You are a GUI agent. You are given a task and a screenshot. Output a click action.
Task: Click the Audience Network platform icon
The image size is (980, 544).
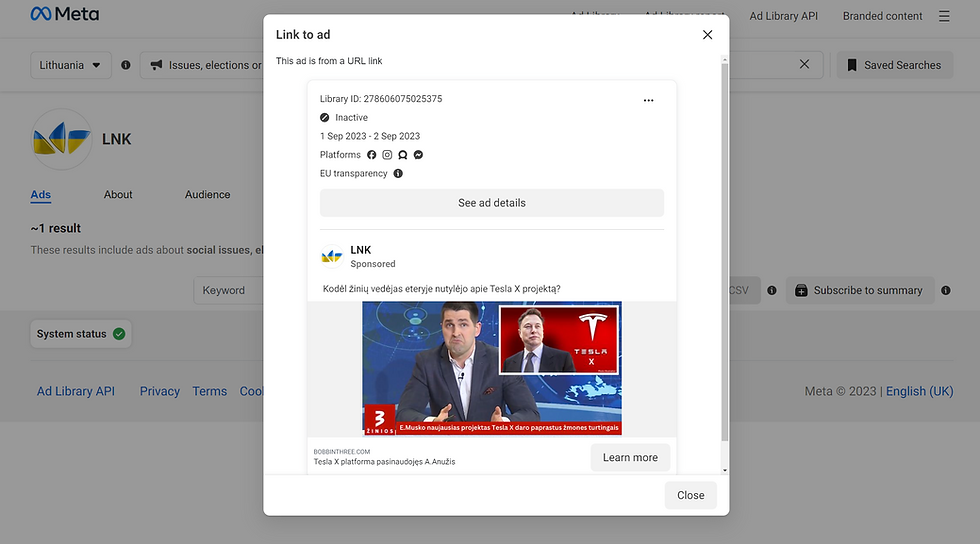[402, 154]
